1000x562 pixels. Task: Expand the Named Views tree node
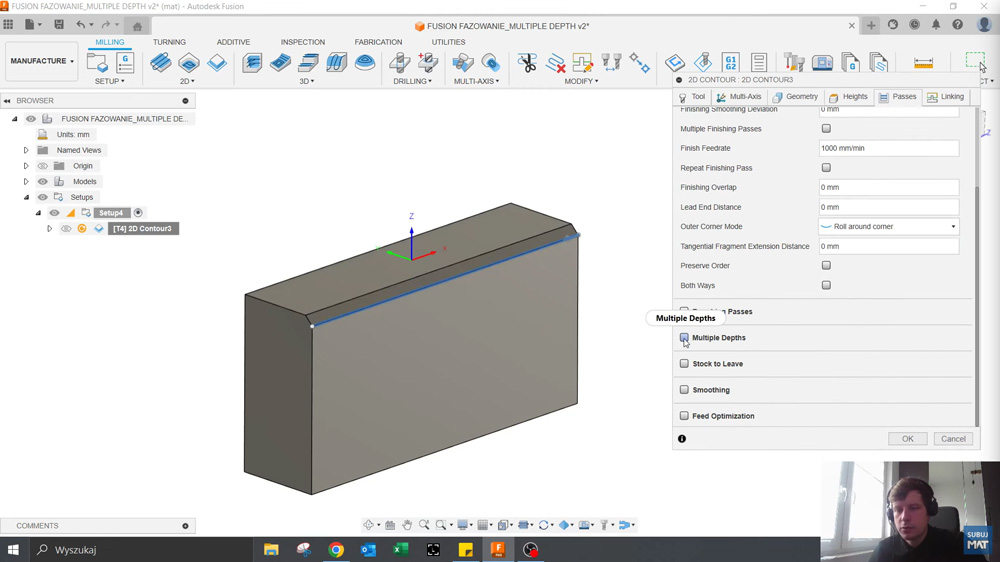26,150
